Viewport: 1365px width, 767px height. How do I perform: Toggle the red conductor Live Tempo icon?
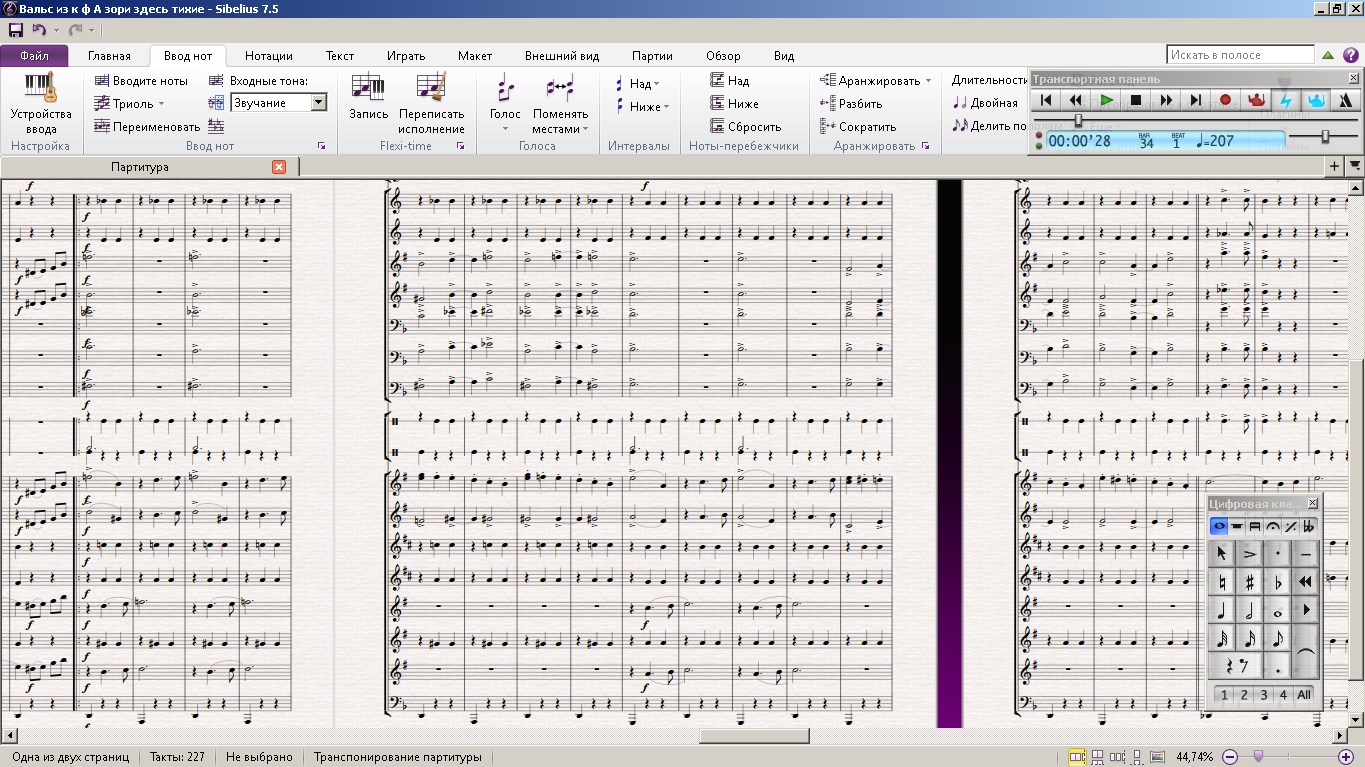(1256, 100)
